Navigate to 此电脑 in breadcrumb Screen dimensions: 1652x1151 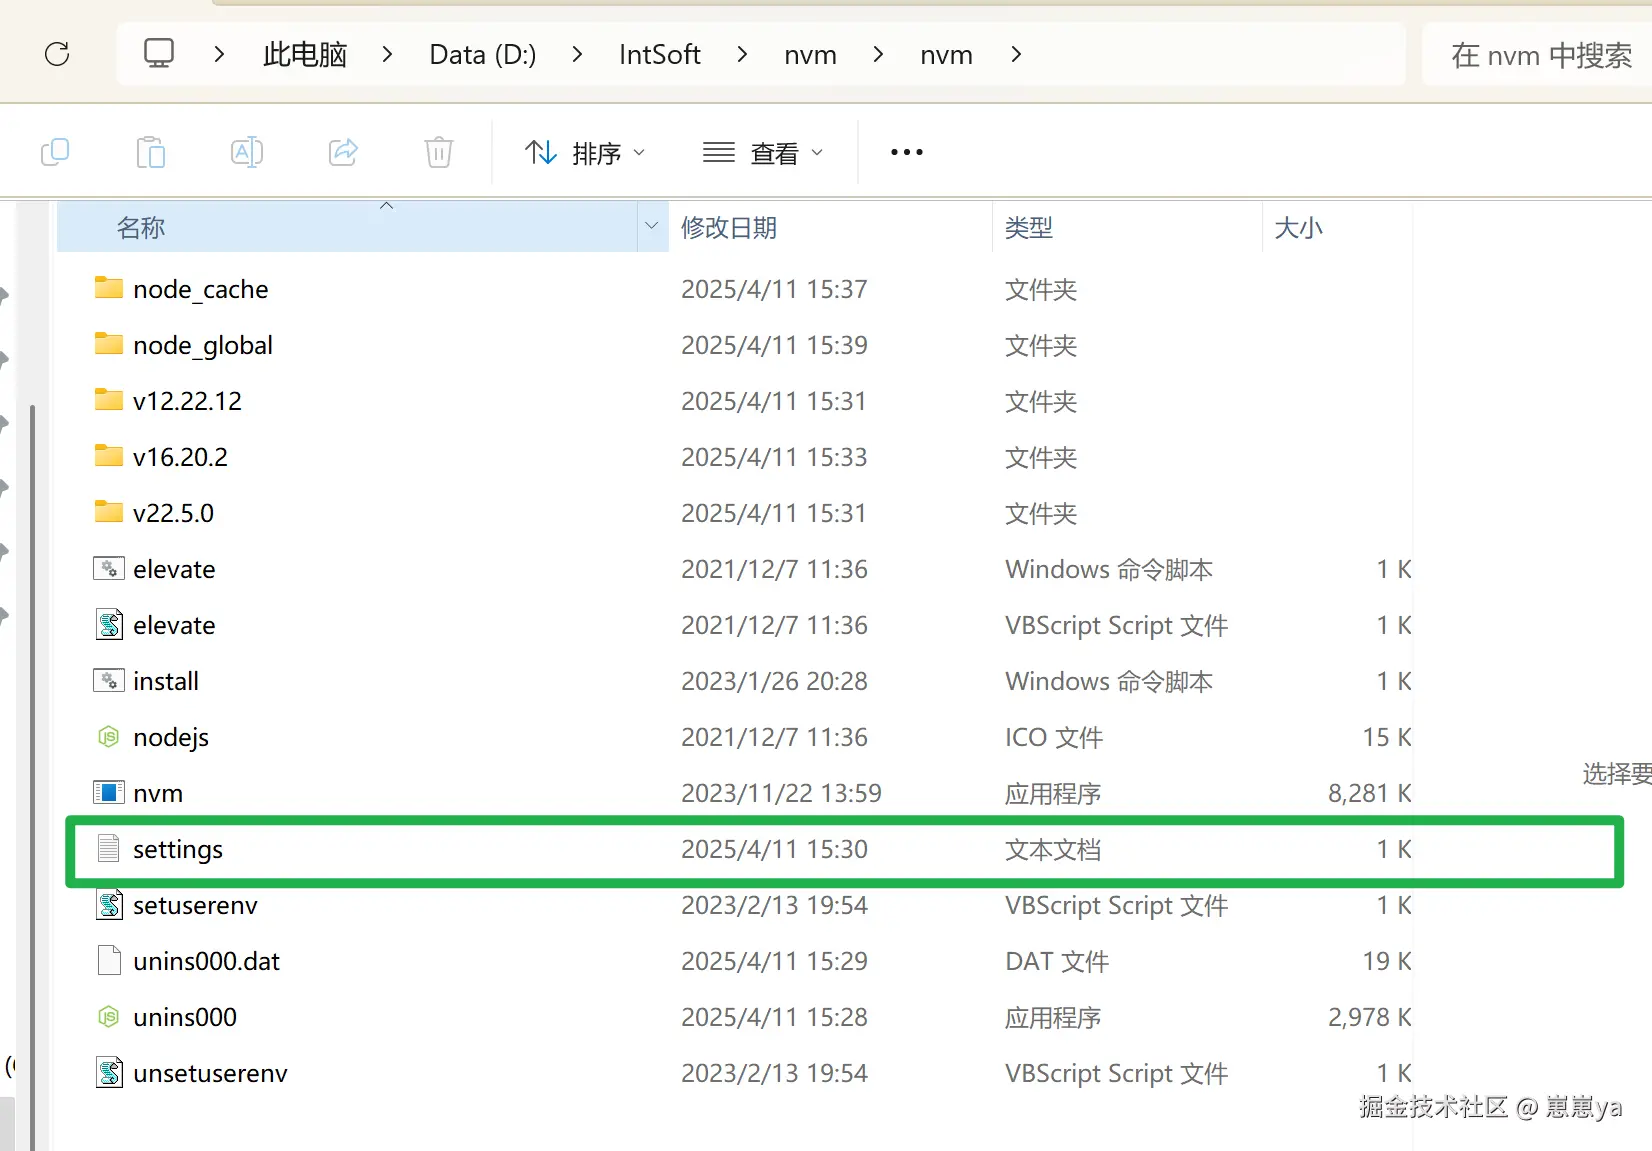coord(305,54)
